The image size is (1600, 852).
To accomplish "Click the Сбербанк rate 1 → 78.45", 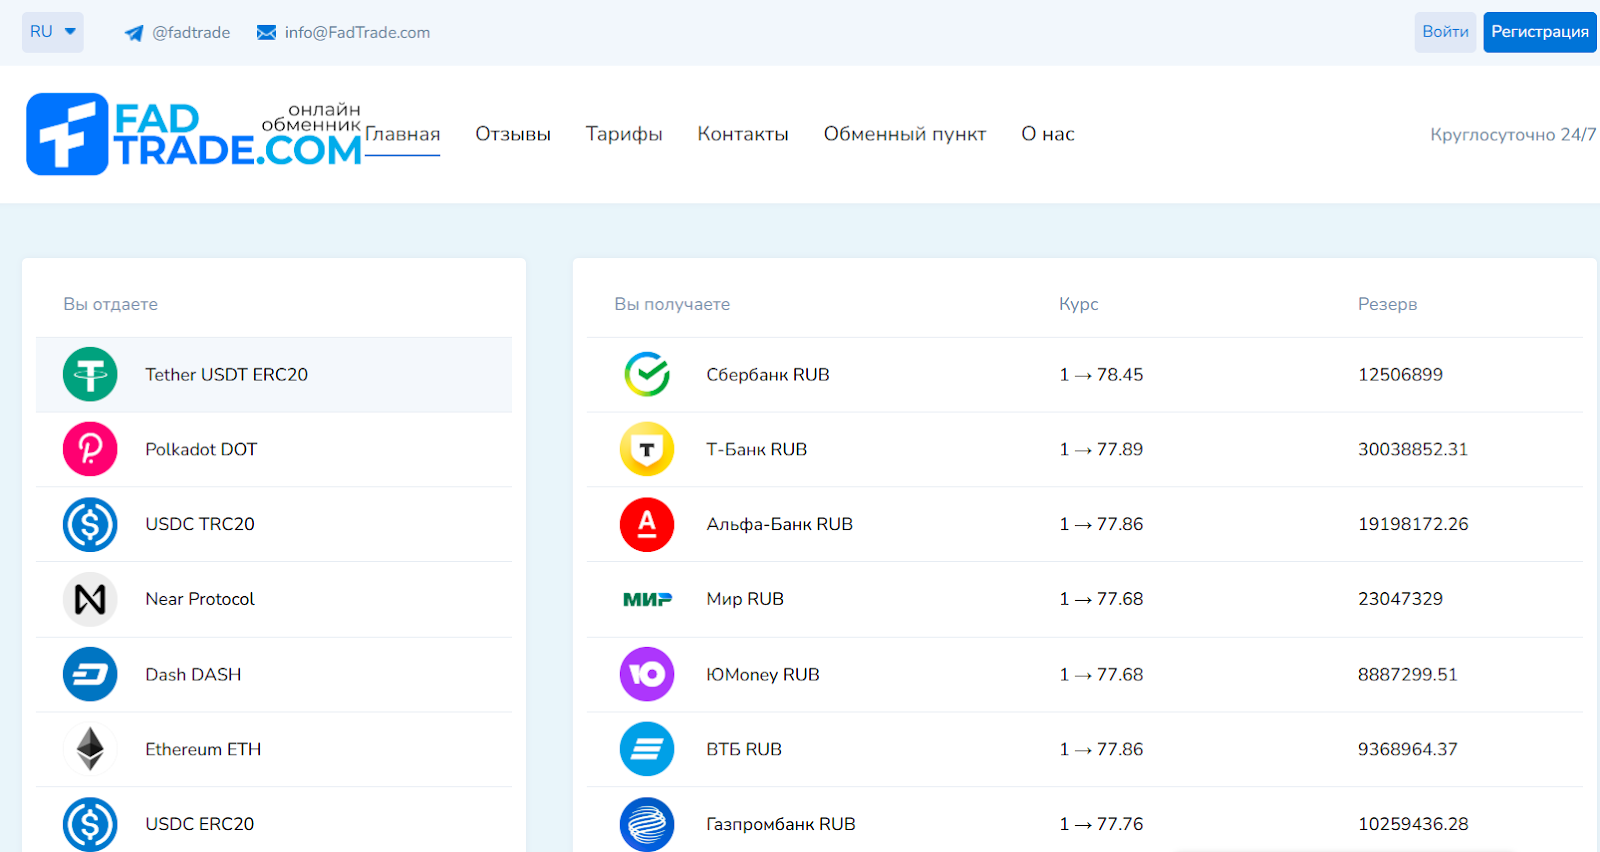I will point(1101,374).
